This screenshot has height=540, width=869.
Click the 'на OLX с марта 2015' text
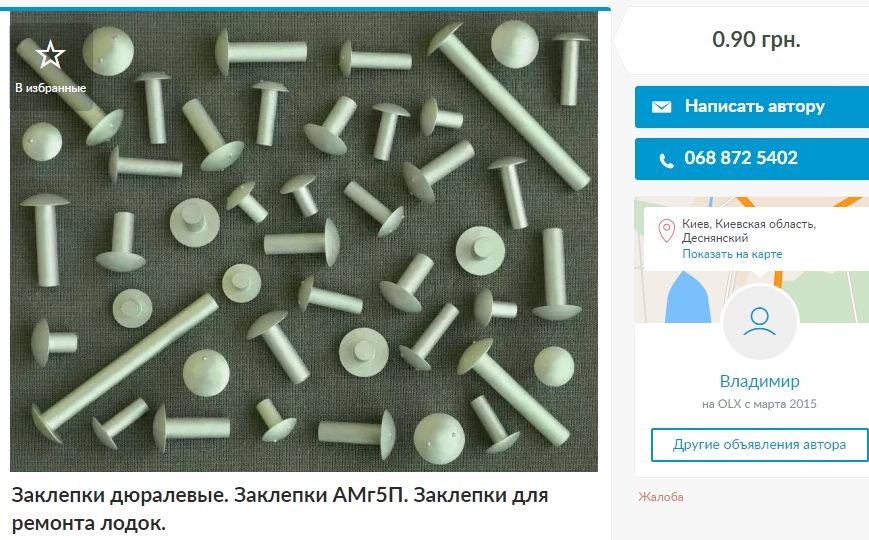(x=759, y=404)
